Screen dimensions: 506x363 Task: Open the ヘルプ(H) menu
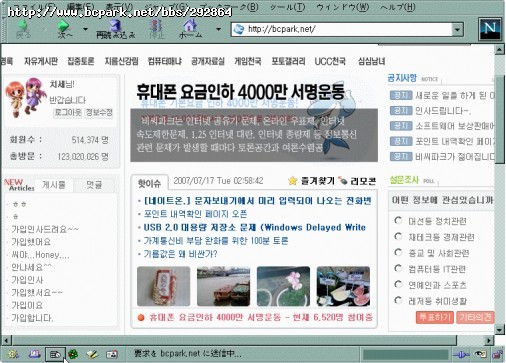coord(398,7)
